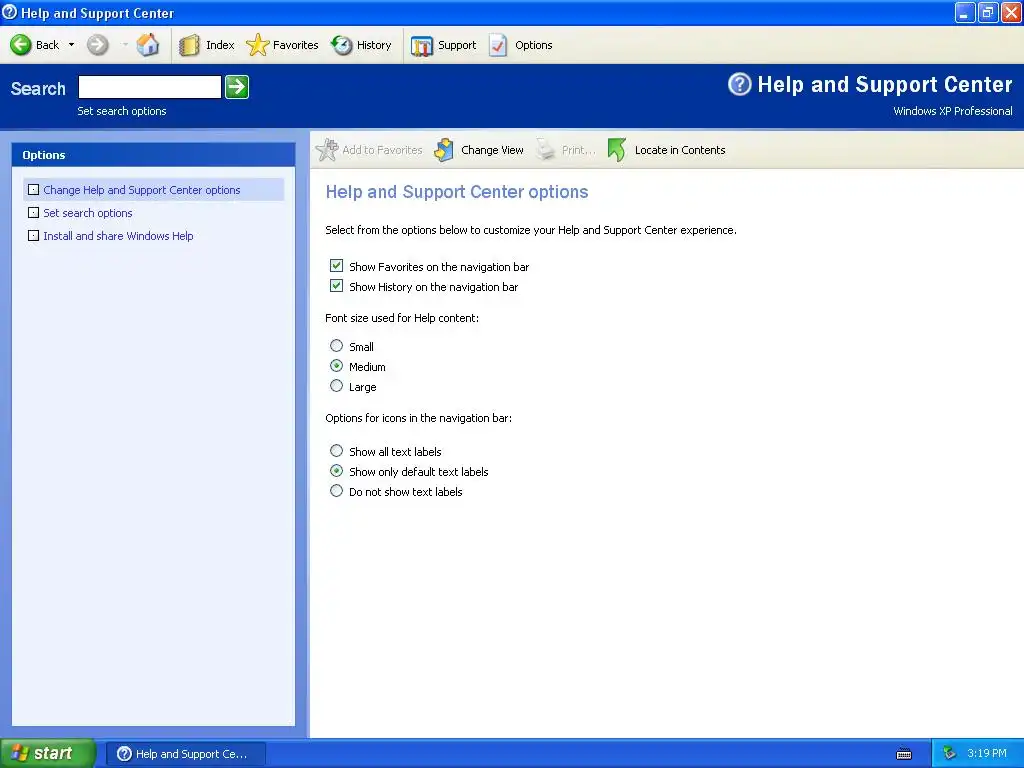Click the Index toolbar label
Viewport: 1024px width, 768px height.
220,45
